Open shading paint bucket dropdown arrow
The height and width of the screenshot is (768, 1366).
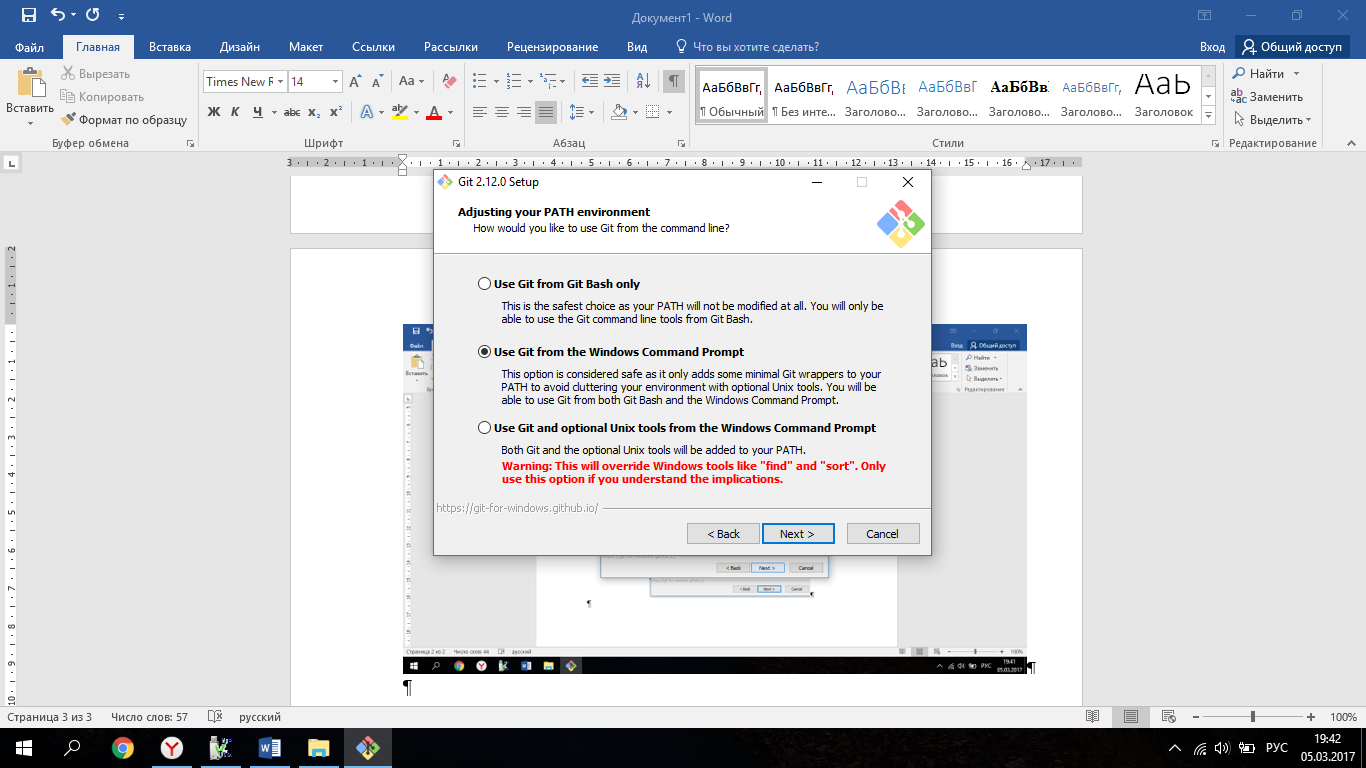(634, 112)
